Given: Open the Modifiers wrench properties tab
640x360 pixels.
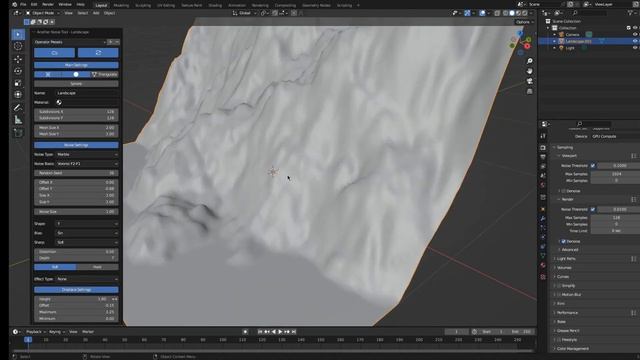Looking at the screenshot, I should click(x=543, y=219).
